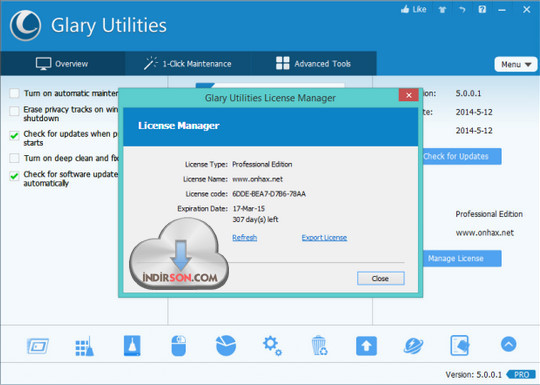Click Version: 5.0.0.1 in status bar
Image resolution: width=540 pixels, height=385 pixels.
pyautogui.click(x=474, y=374)
